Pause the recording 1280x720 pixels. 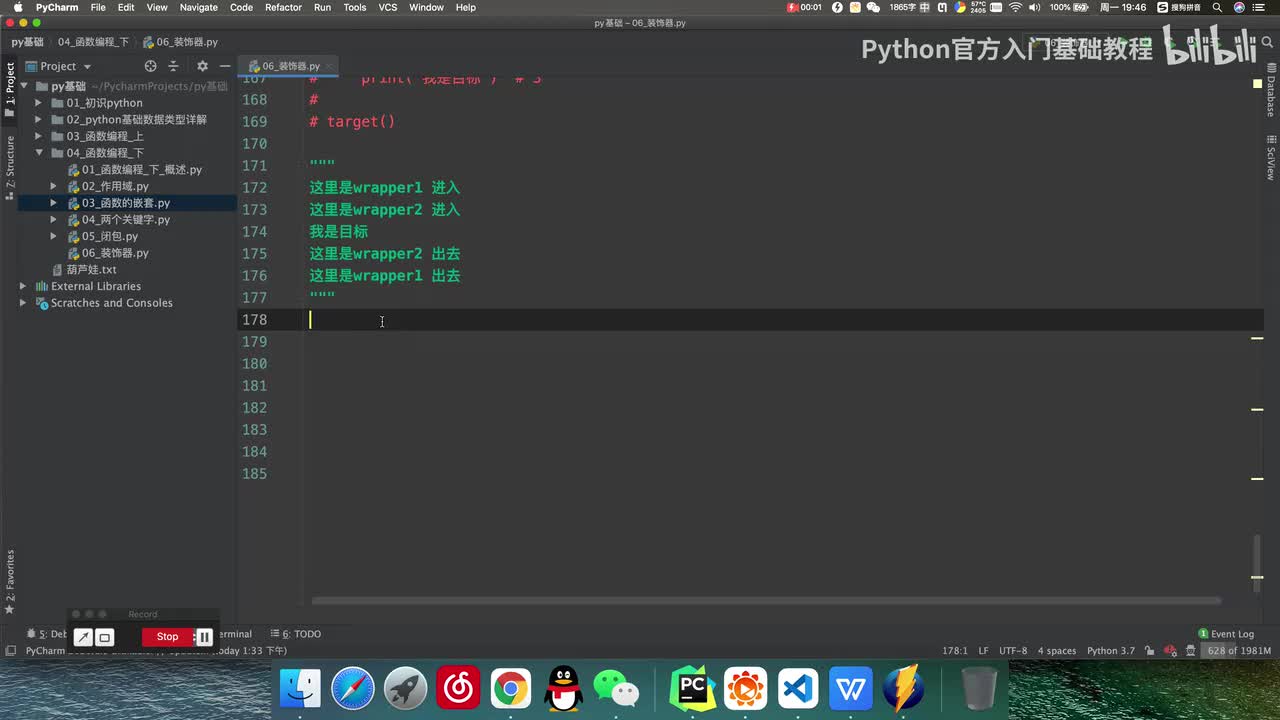tap(204, 637)
